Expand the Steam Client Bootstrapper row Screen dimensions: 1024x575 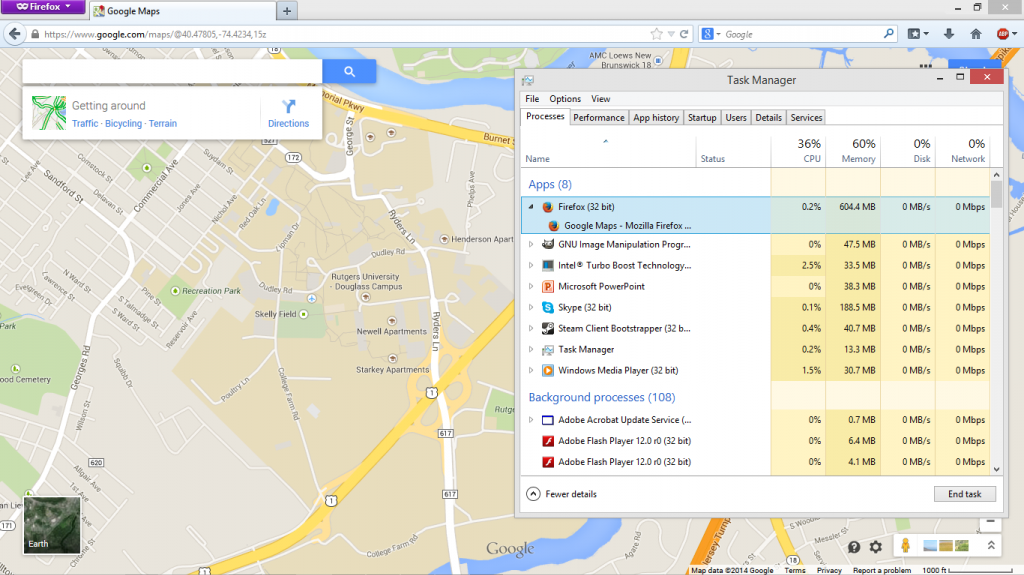pos(531,329)
